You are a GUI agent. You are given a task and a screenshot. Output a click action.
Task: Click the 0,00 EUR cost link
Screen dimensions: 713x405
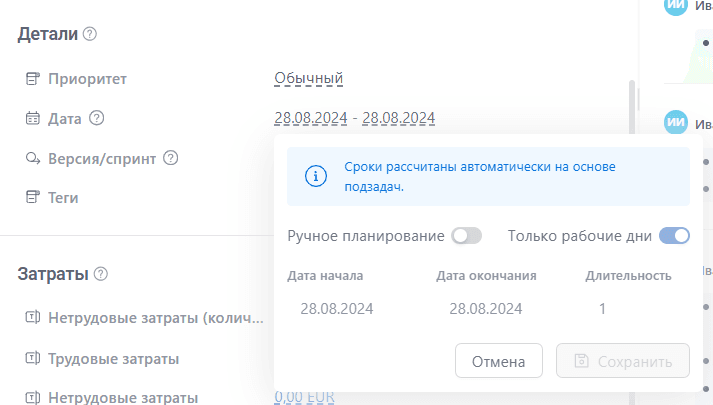[x=304, y=397]
